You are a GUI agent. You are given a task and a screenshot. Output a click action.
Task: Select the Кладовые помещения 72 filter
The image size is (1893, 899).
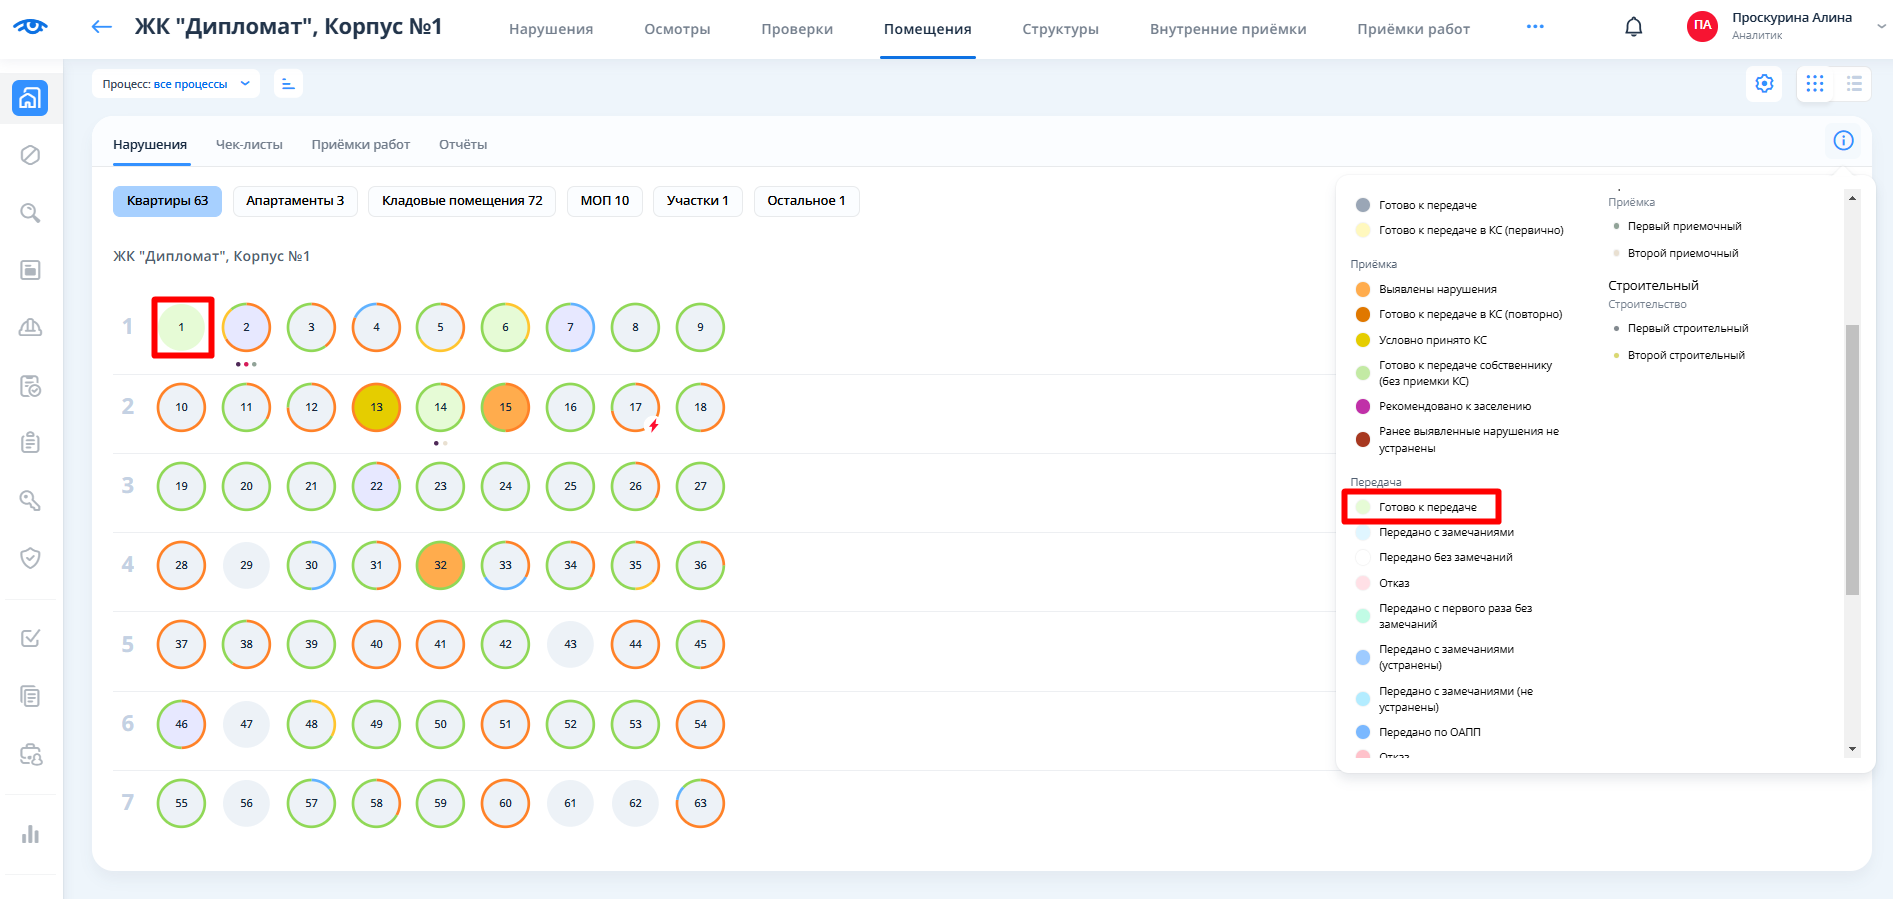click(x=462, y=201)
